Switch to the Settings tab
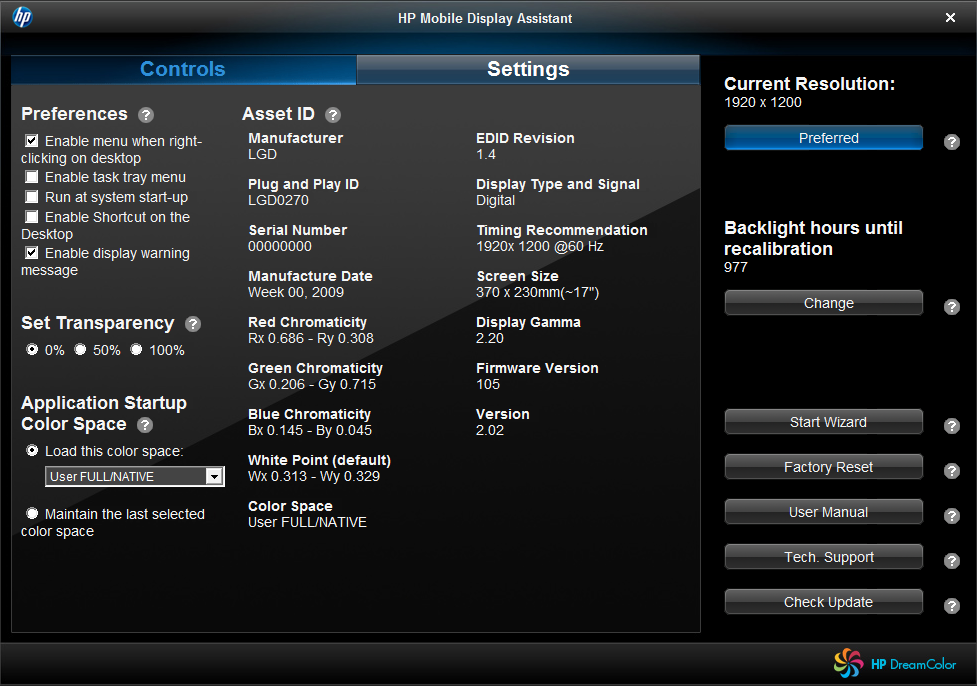This screenshot has width=977, height=686. pos(528,69)
